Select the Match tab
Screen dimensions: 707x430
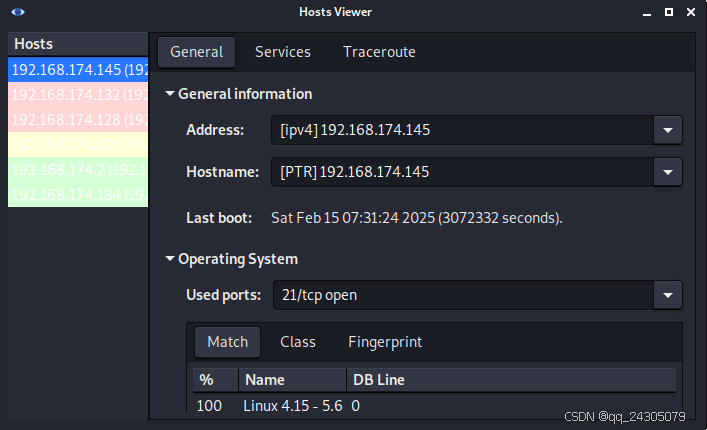pyautogui.click(x=227, y=342)
